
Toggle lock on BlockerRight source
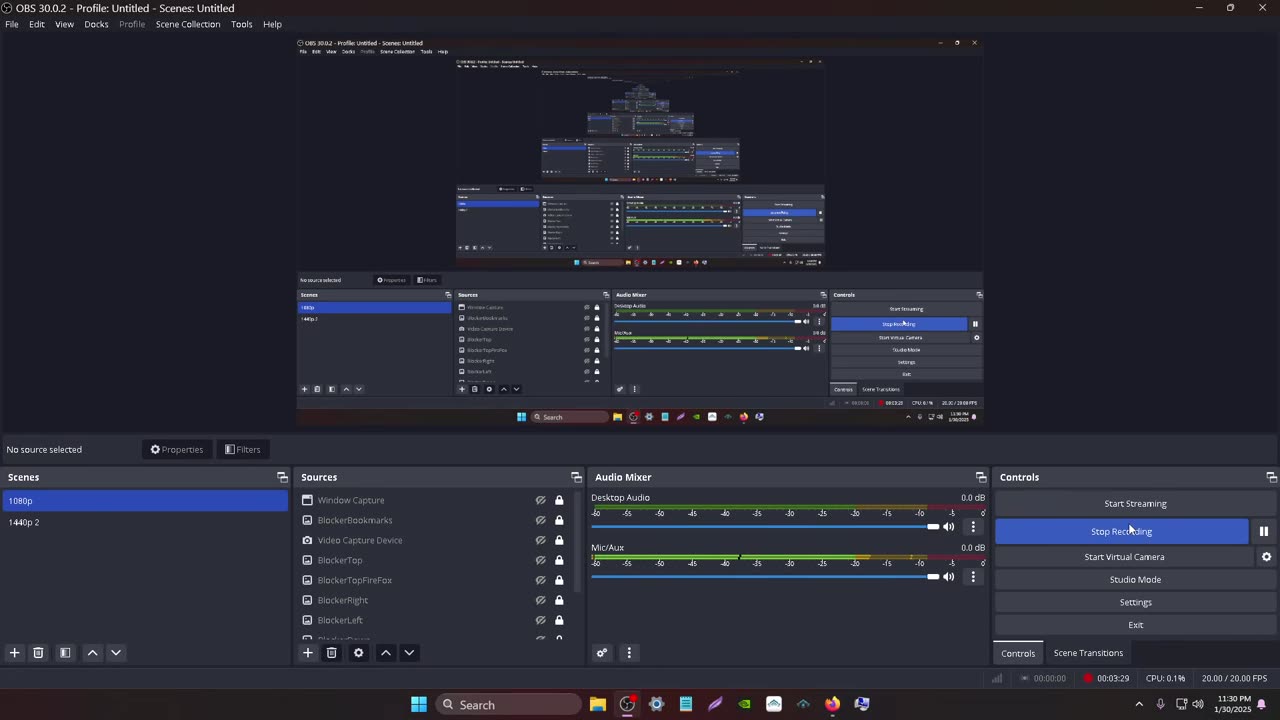pyautogui.click(x=559, y=600)
